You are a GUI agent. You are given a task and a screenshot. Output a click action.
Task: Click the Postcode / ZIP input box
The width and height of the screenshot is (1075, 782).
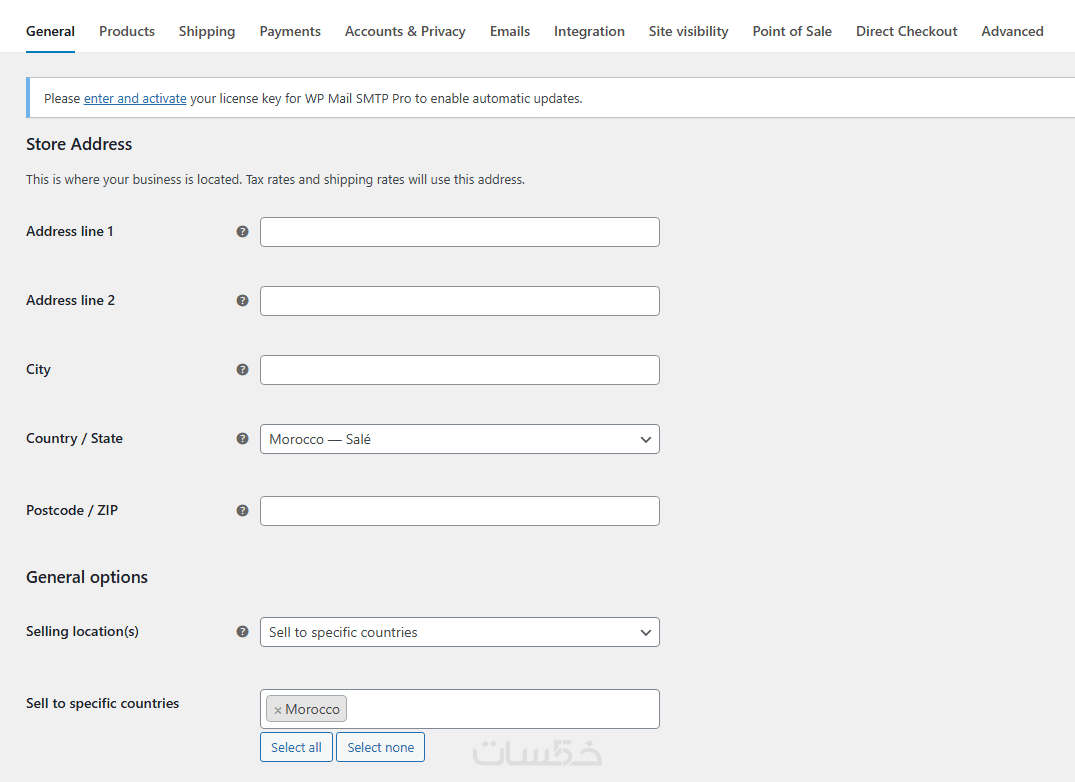tap(459, 511)
